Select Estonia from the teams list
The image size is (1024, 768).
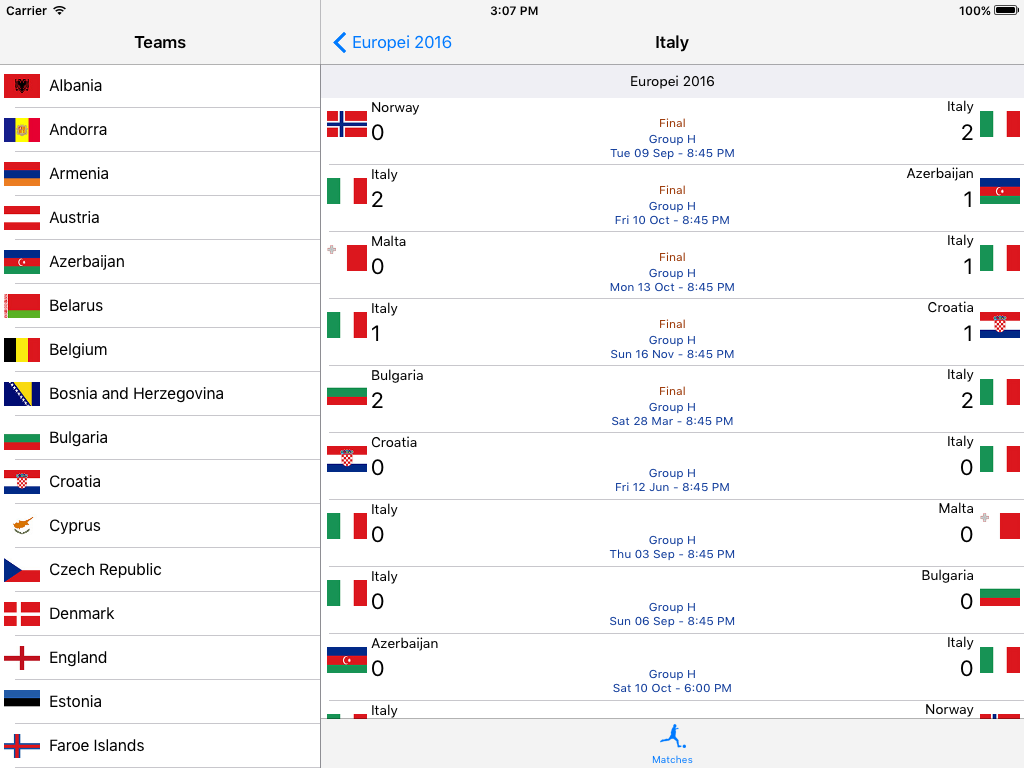point(160,701)
